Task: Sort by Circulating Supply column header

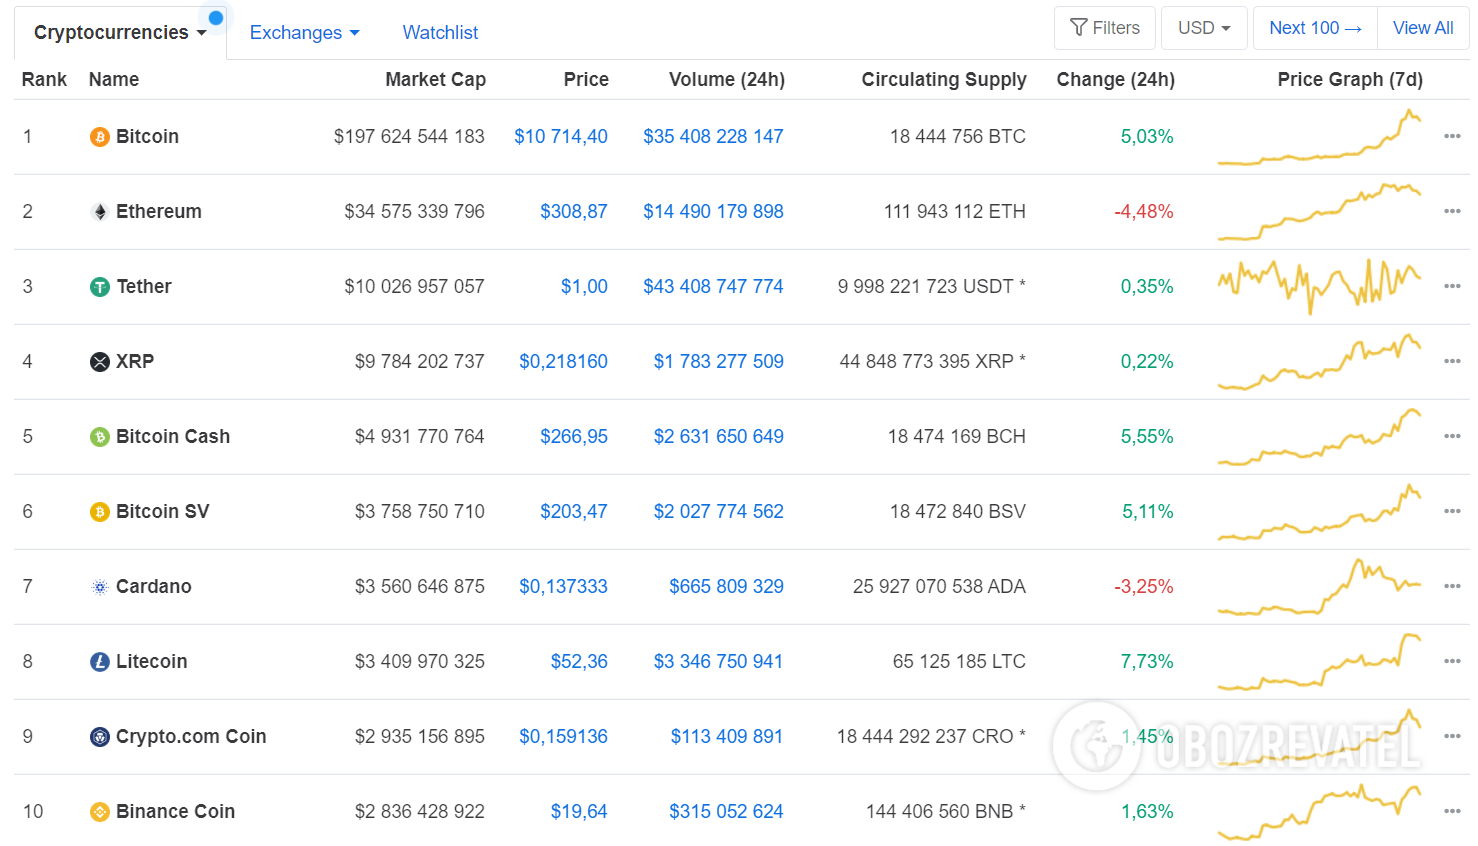Action: [x=944, y=79]
